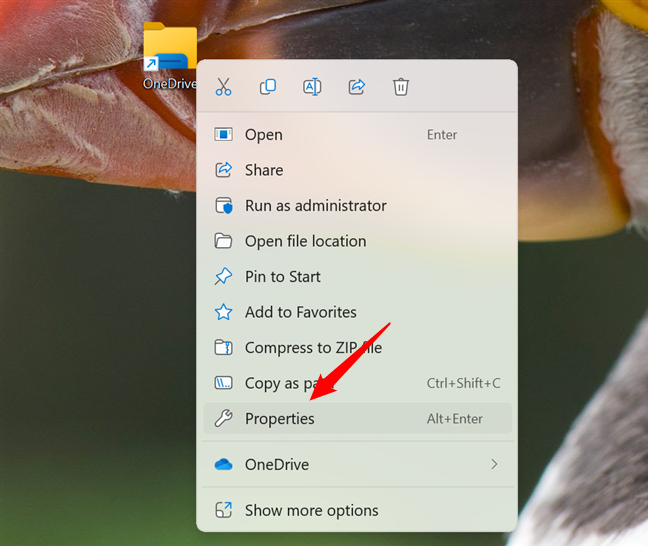Click the shield icon beside Run as administrator
Screen dimensions: 648x546
224,205
